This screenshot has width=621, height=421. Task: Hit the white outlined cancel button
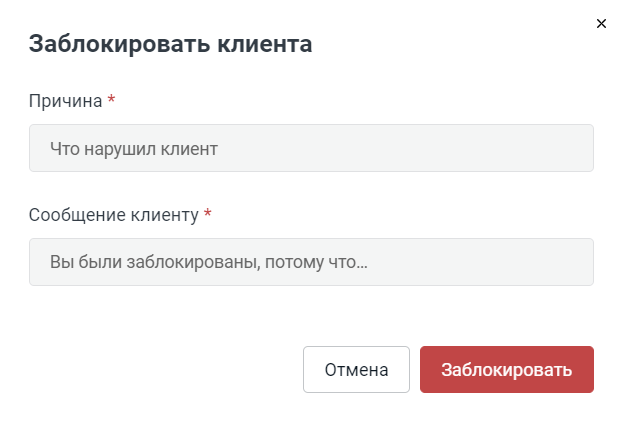[x=356, y=370]
